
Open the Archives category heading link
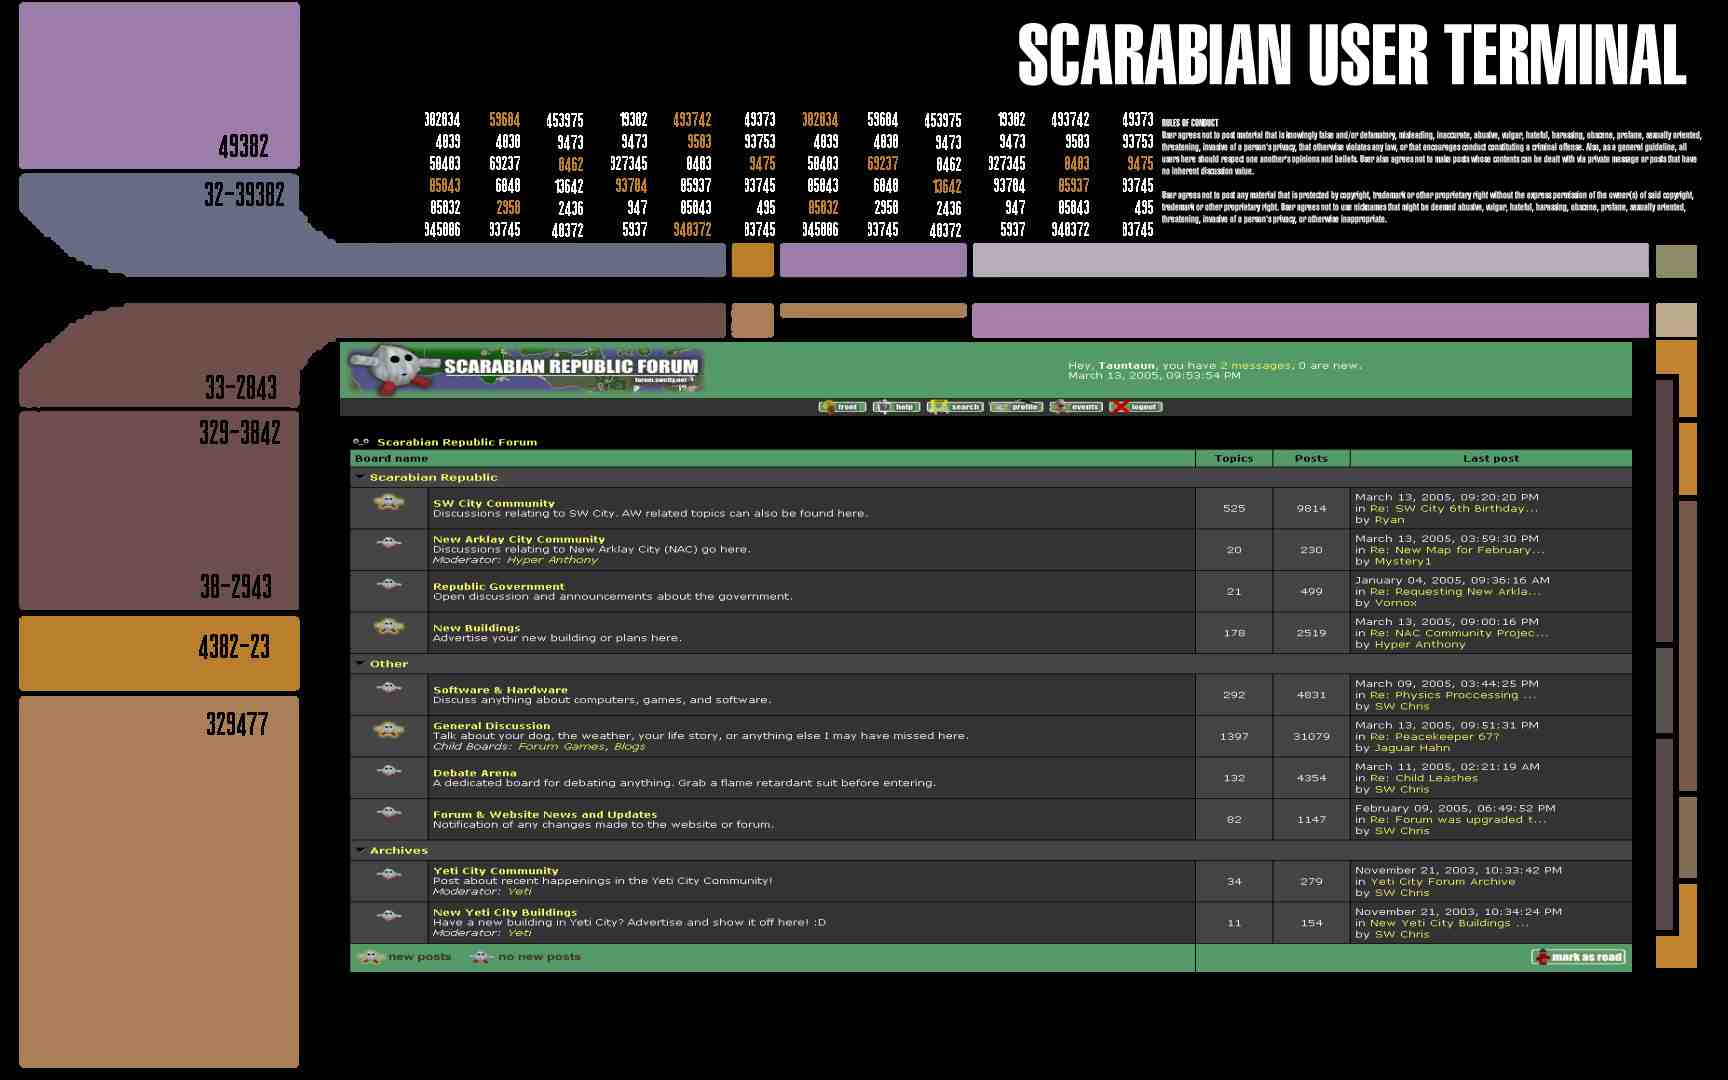click(399, 851)
